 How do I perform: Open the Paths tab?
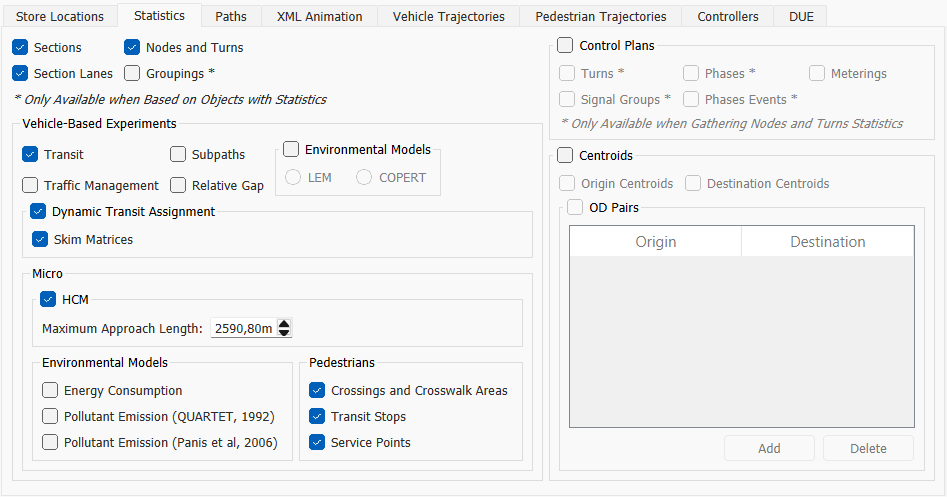230,16
